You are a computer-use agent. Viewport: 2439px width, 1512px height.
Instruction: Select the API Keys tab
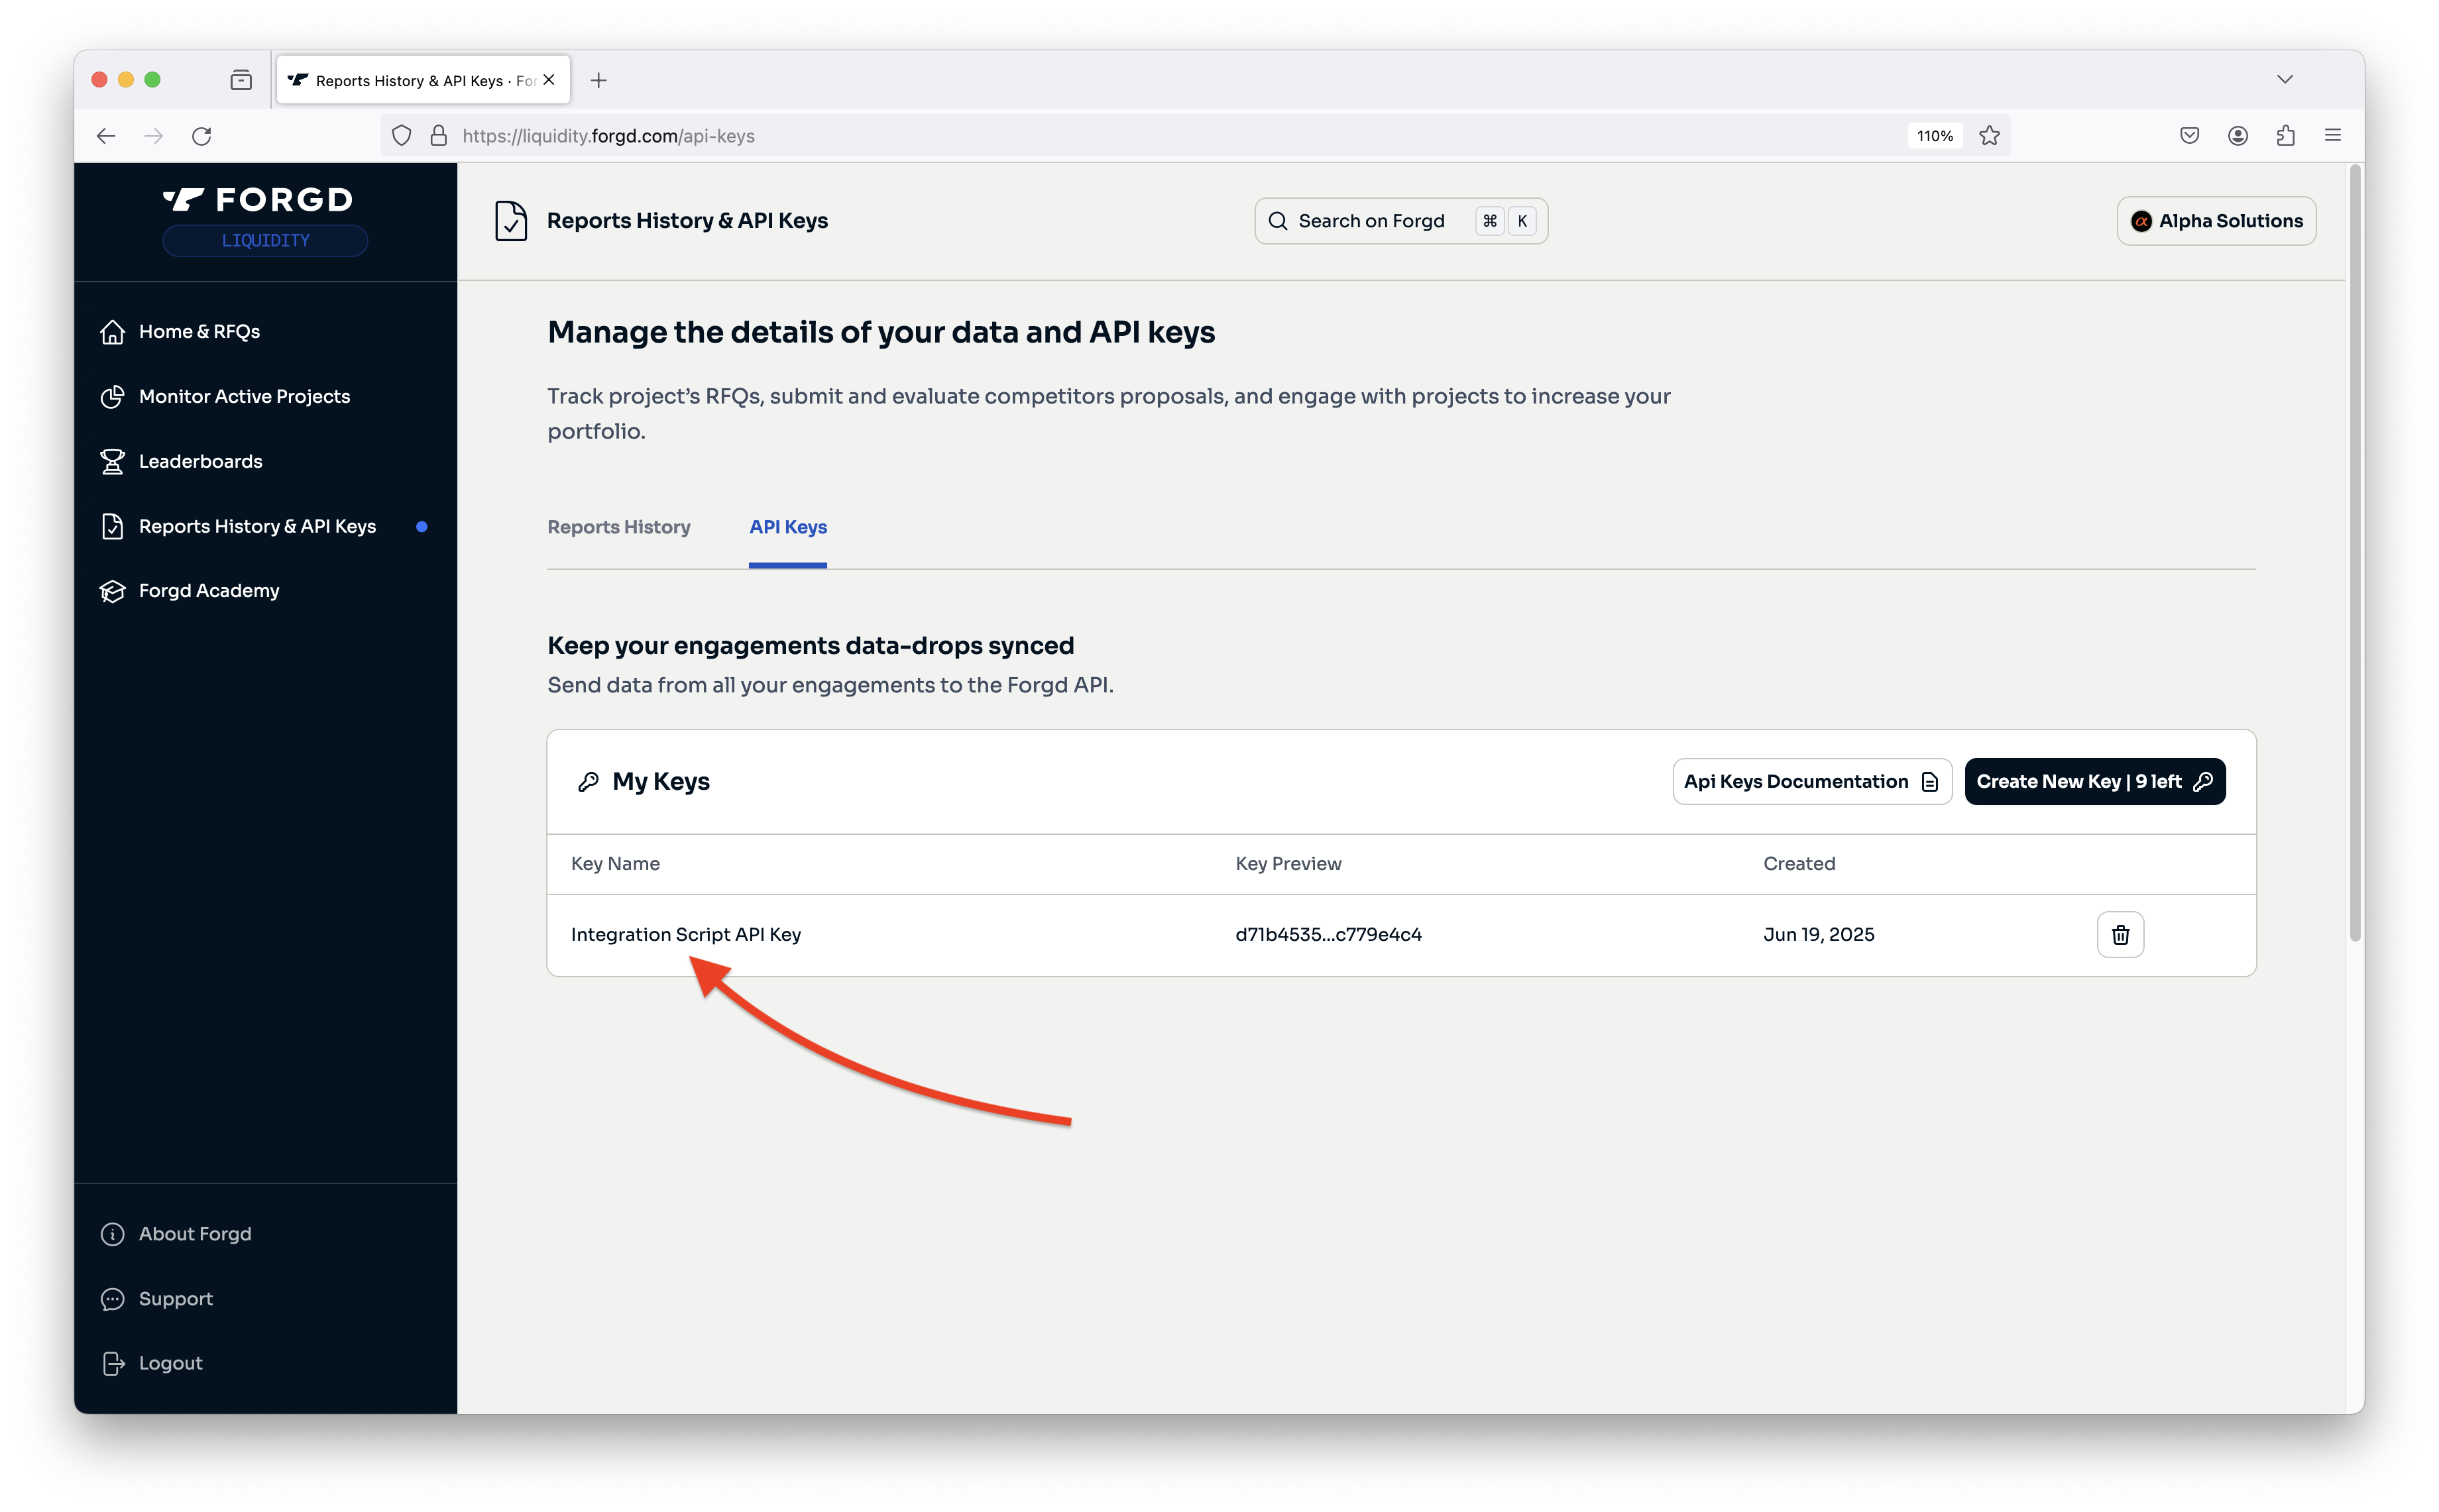coord(787,527)
